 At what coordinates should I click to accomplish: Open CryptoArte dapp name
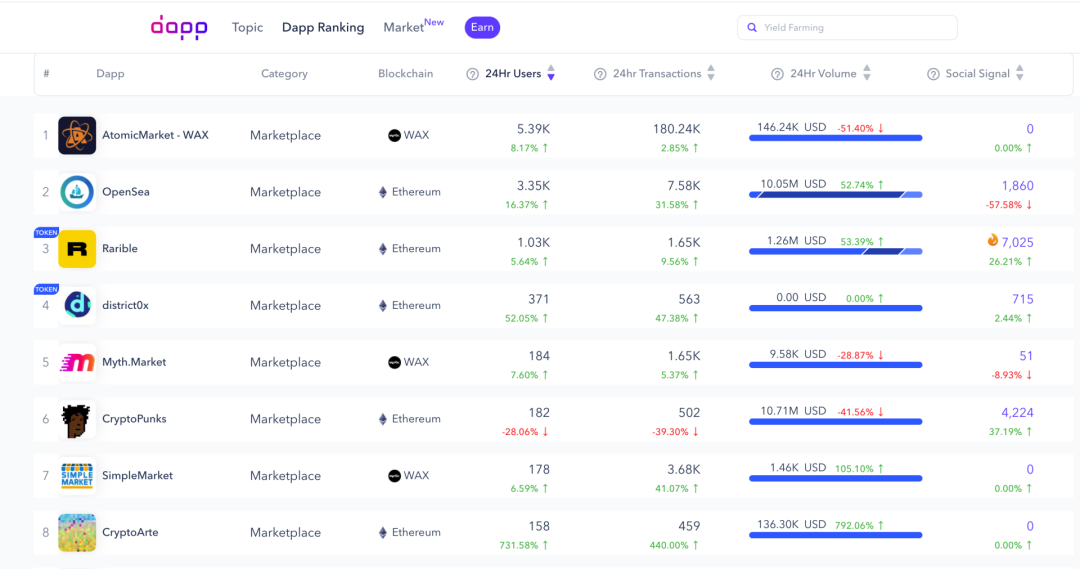pyautogui.click(x=130, y=532)
